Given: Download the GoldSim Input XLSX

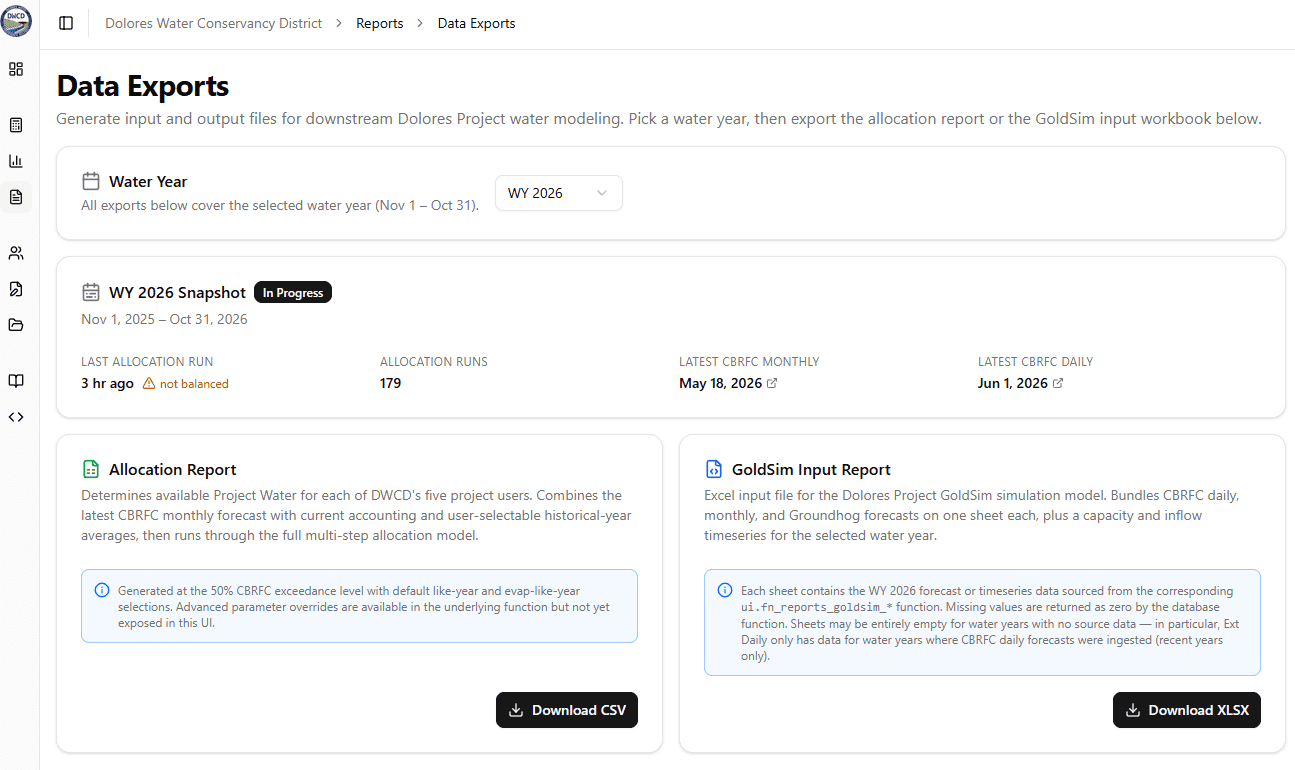Looking at the screenshot, I should point(1187,710).
